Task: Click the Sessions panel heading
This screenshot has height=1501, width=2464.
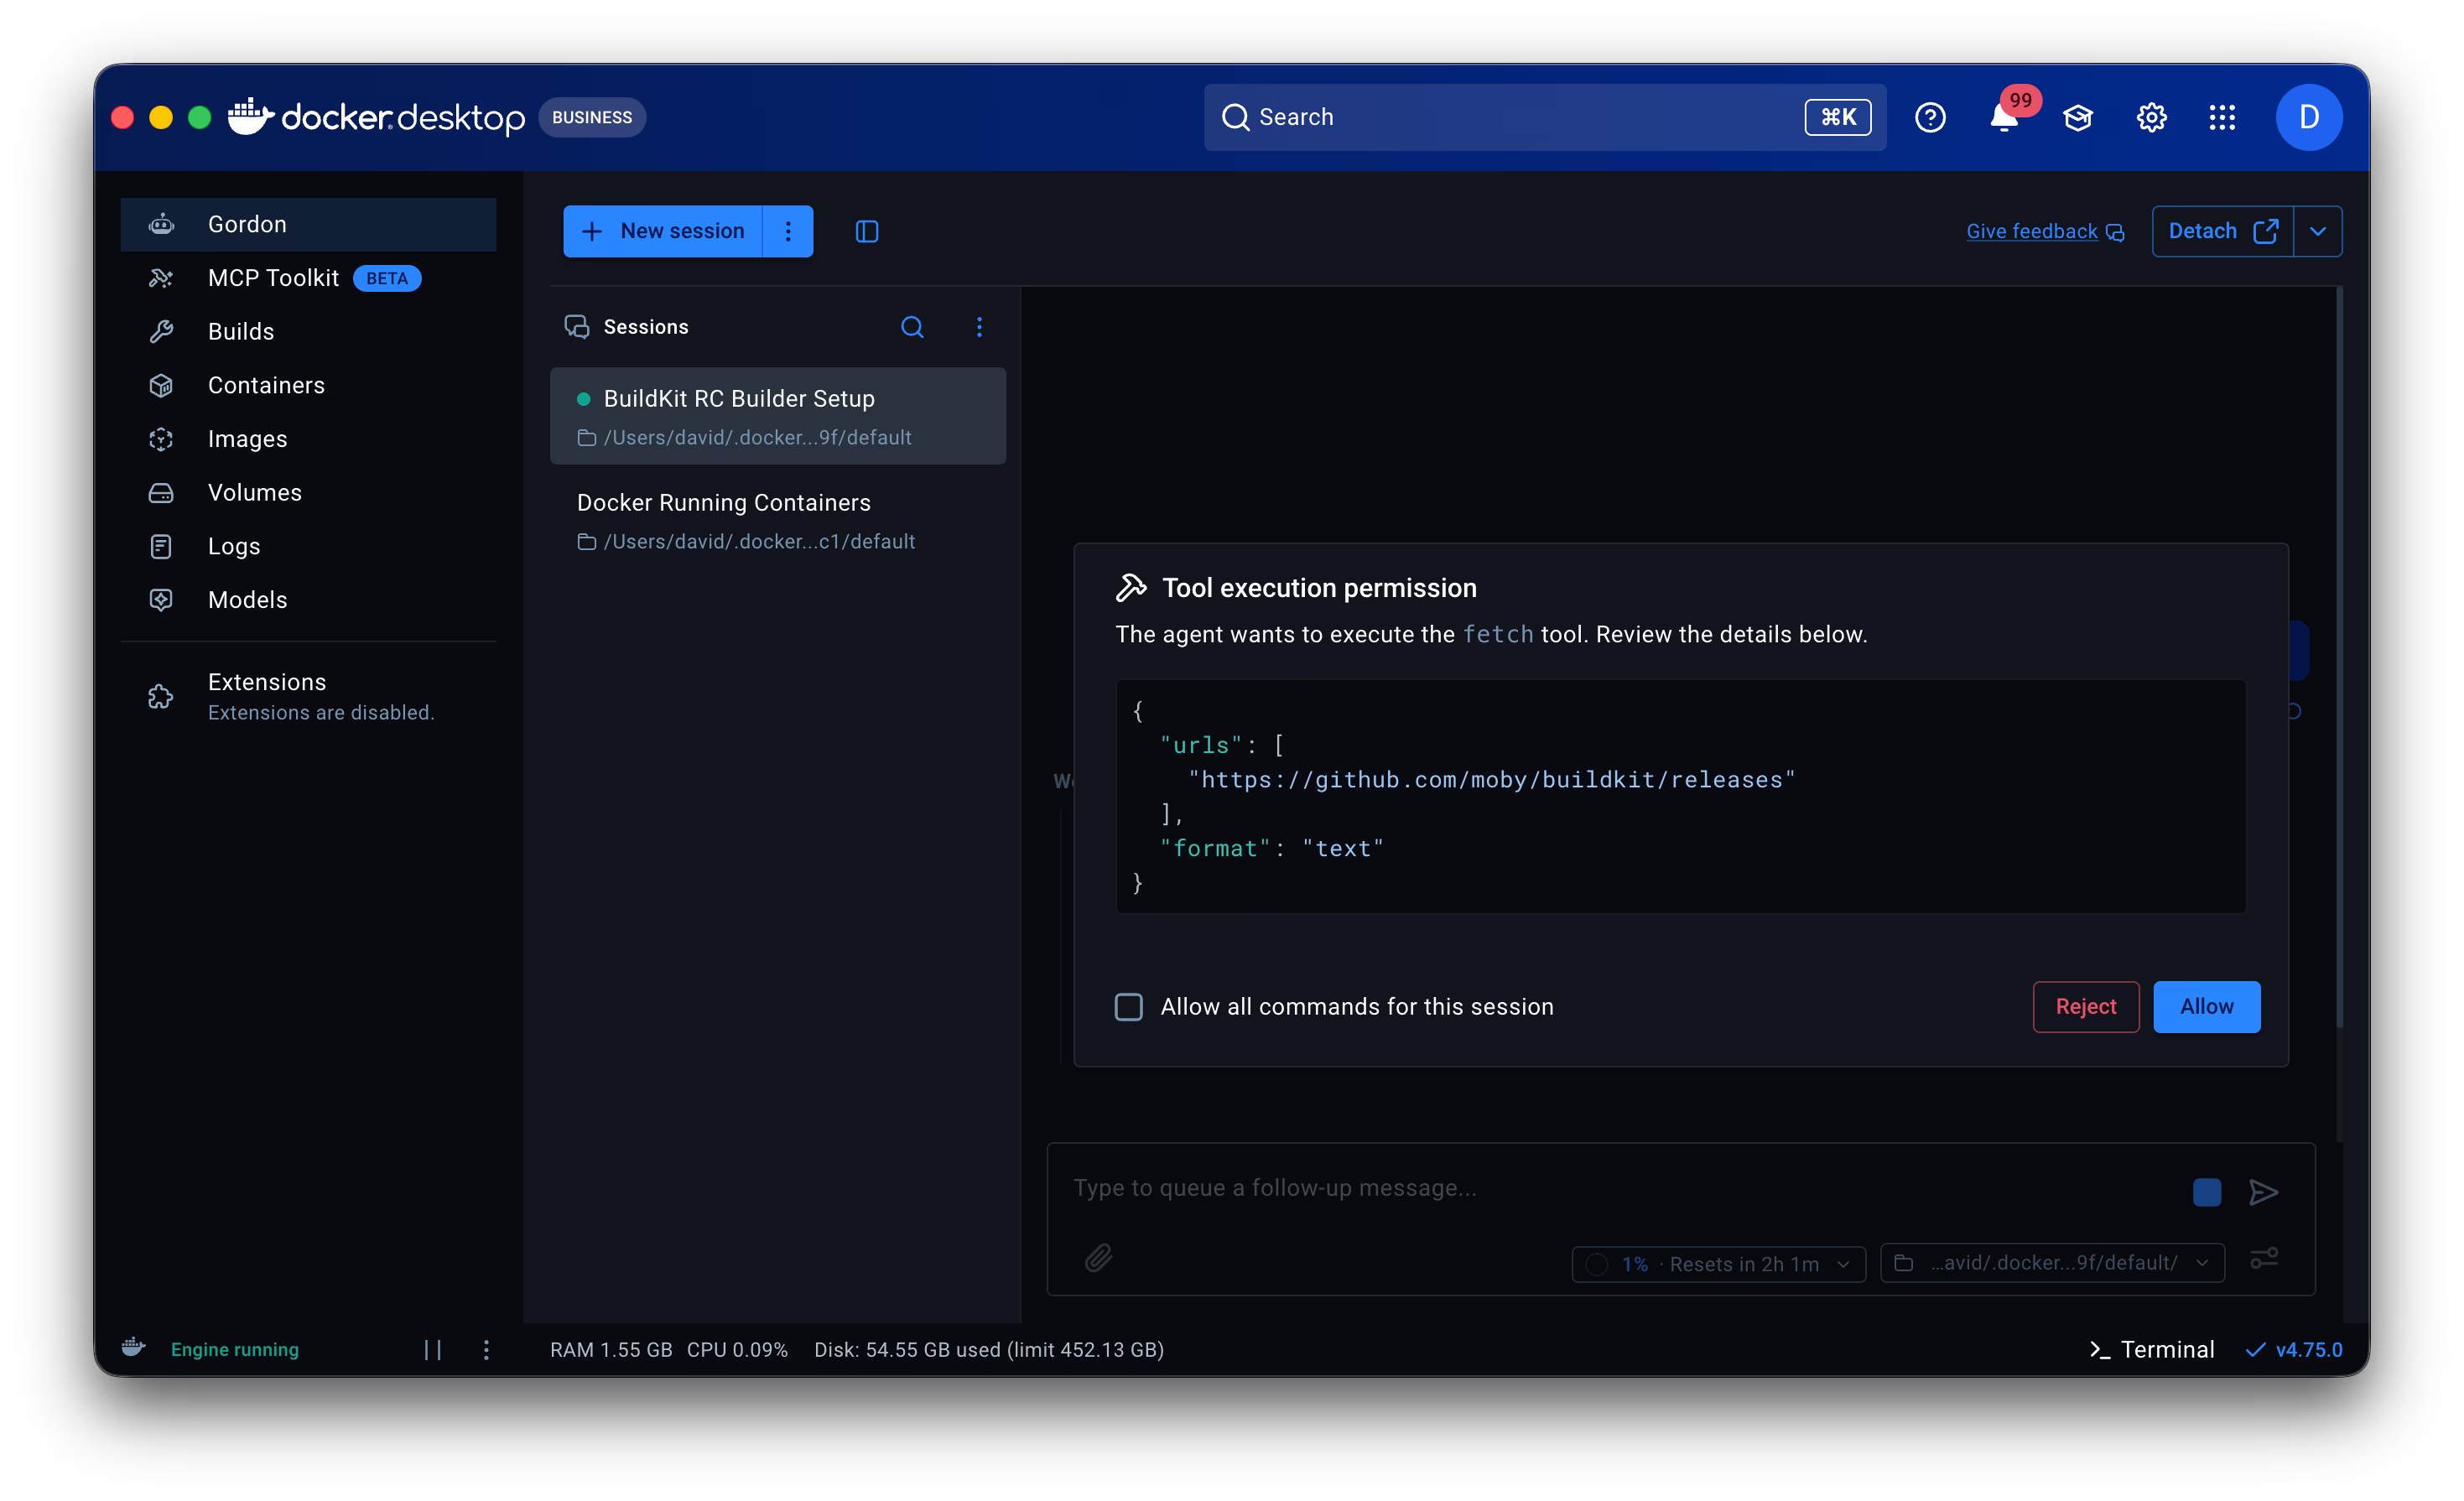Action: click(x=646, y=327)
